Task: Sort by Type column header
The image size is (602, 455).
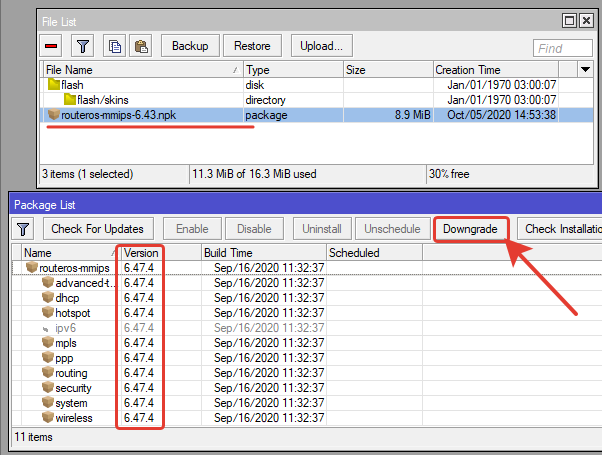Action: pos(293,70)
